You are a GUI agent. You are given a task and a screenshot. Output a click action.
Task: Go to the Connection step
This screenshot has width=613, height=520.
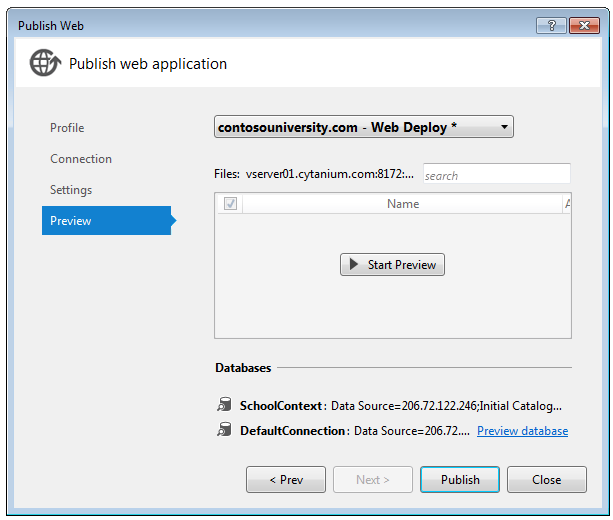tap(81, 159)
